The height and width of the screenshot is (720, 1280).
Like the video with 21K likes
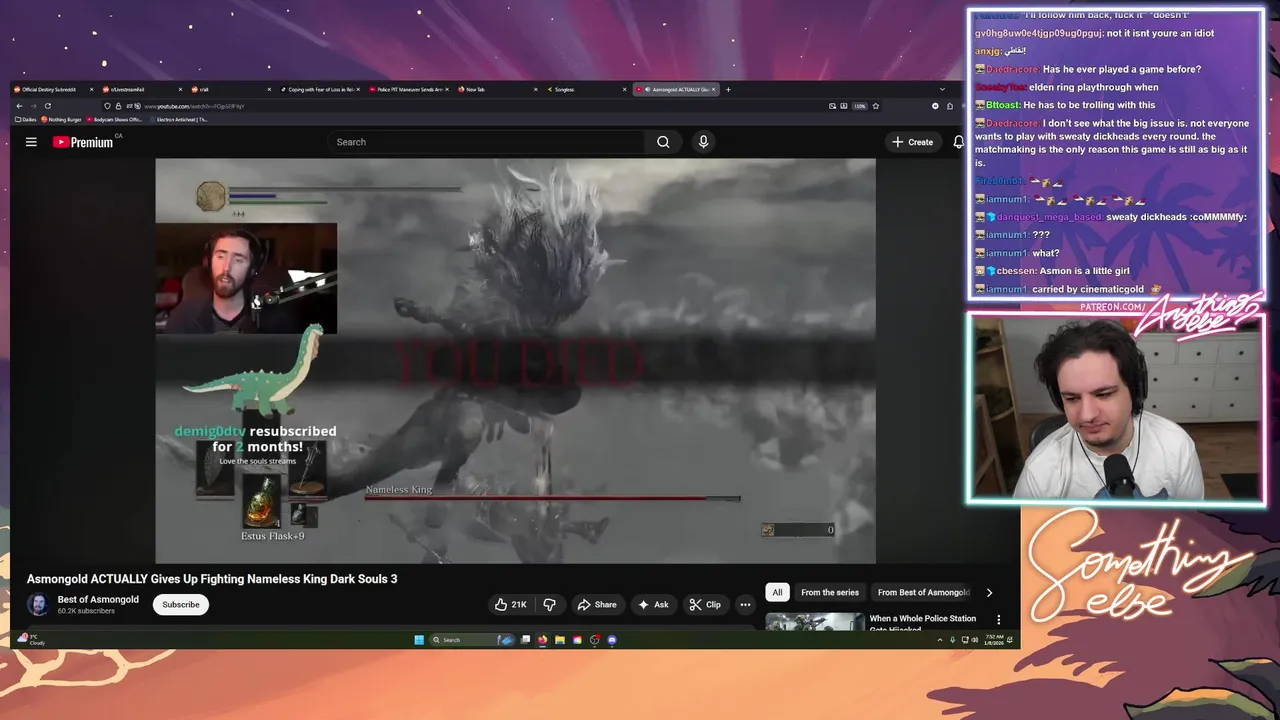point(511,604)
